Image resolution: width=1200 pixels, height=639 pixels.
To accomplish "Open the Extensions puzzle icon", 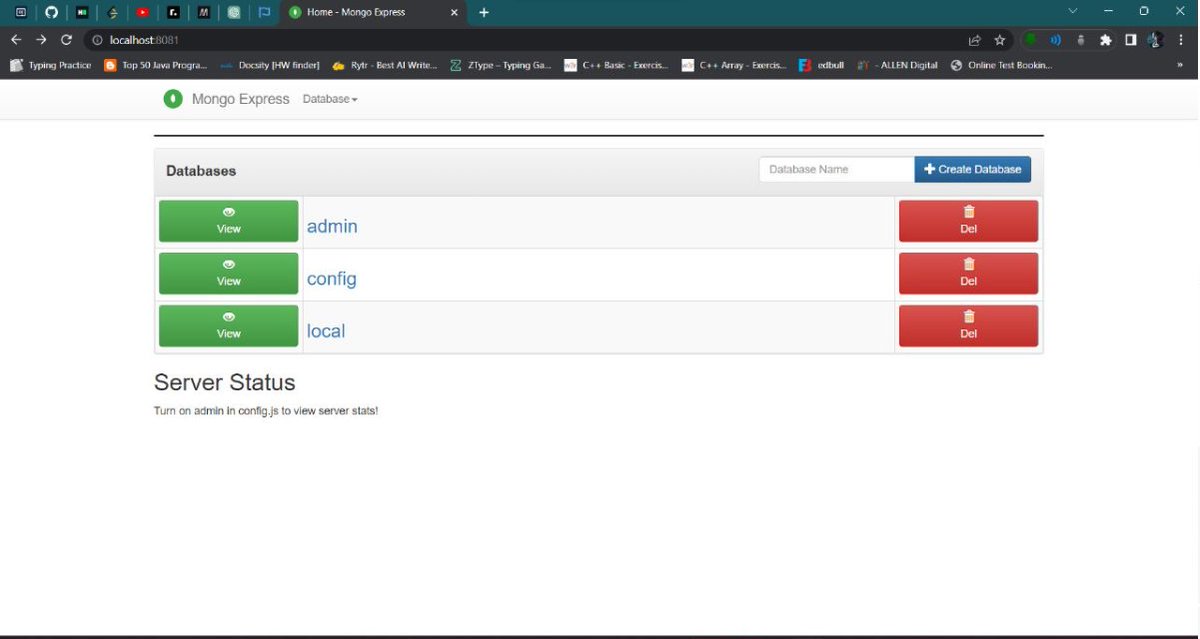I will tap(1105, 40).
